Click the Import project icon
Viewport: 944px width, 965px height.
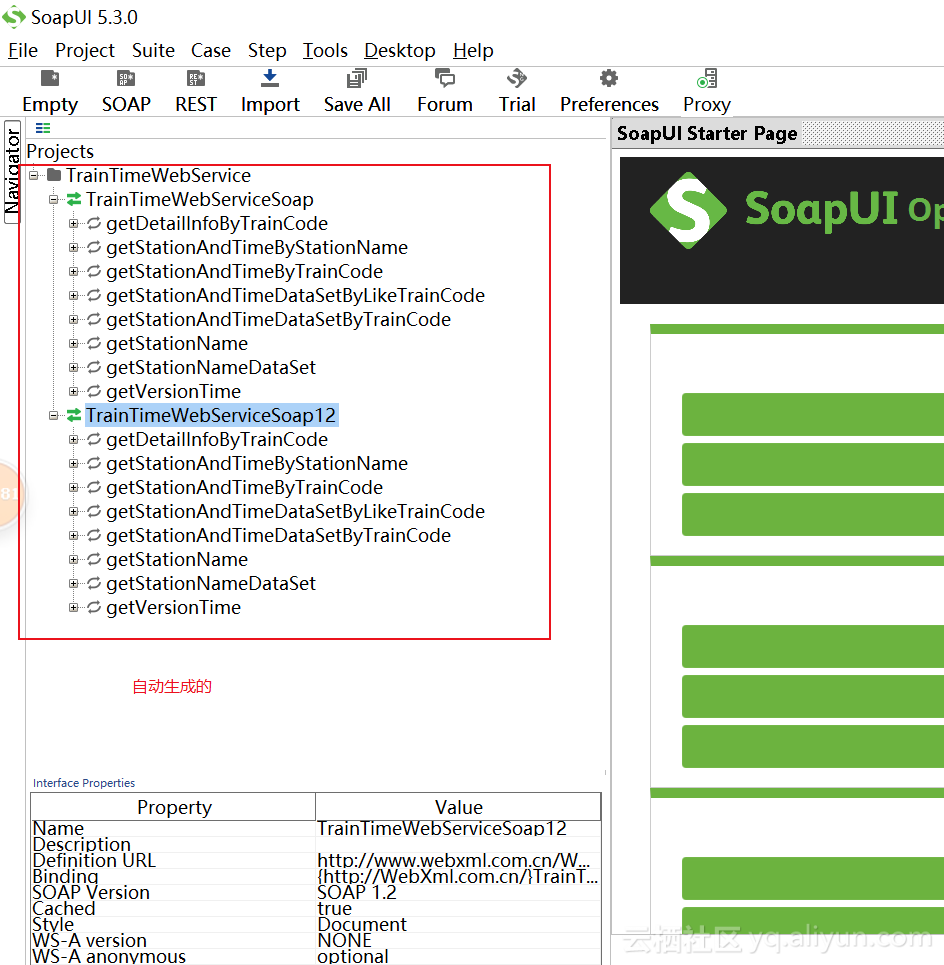[270, 78]
